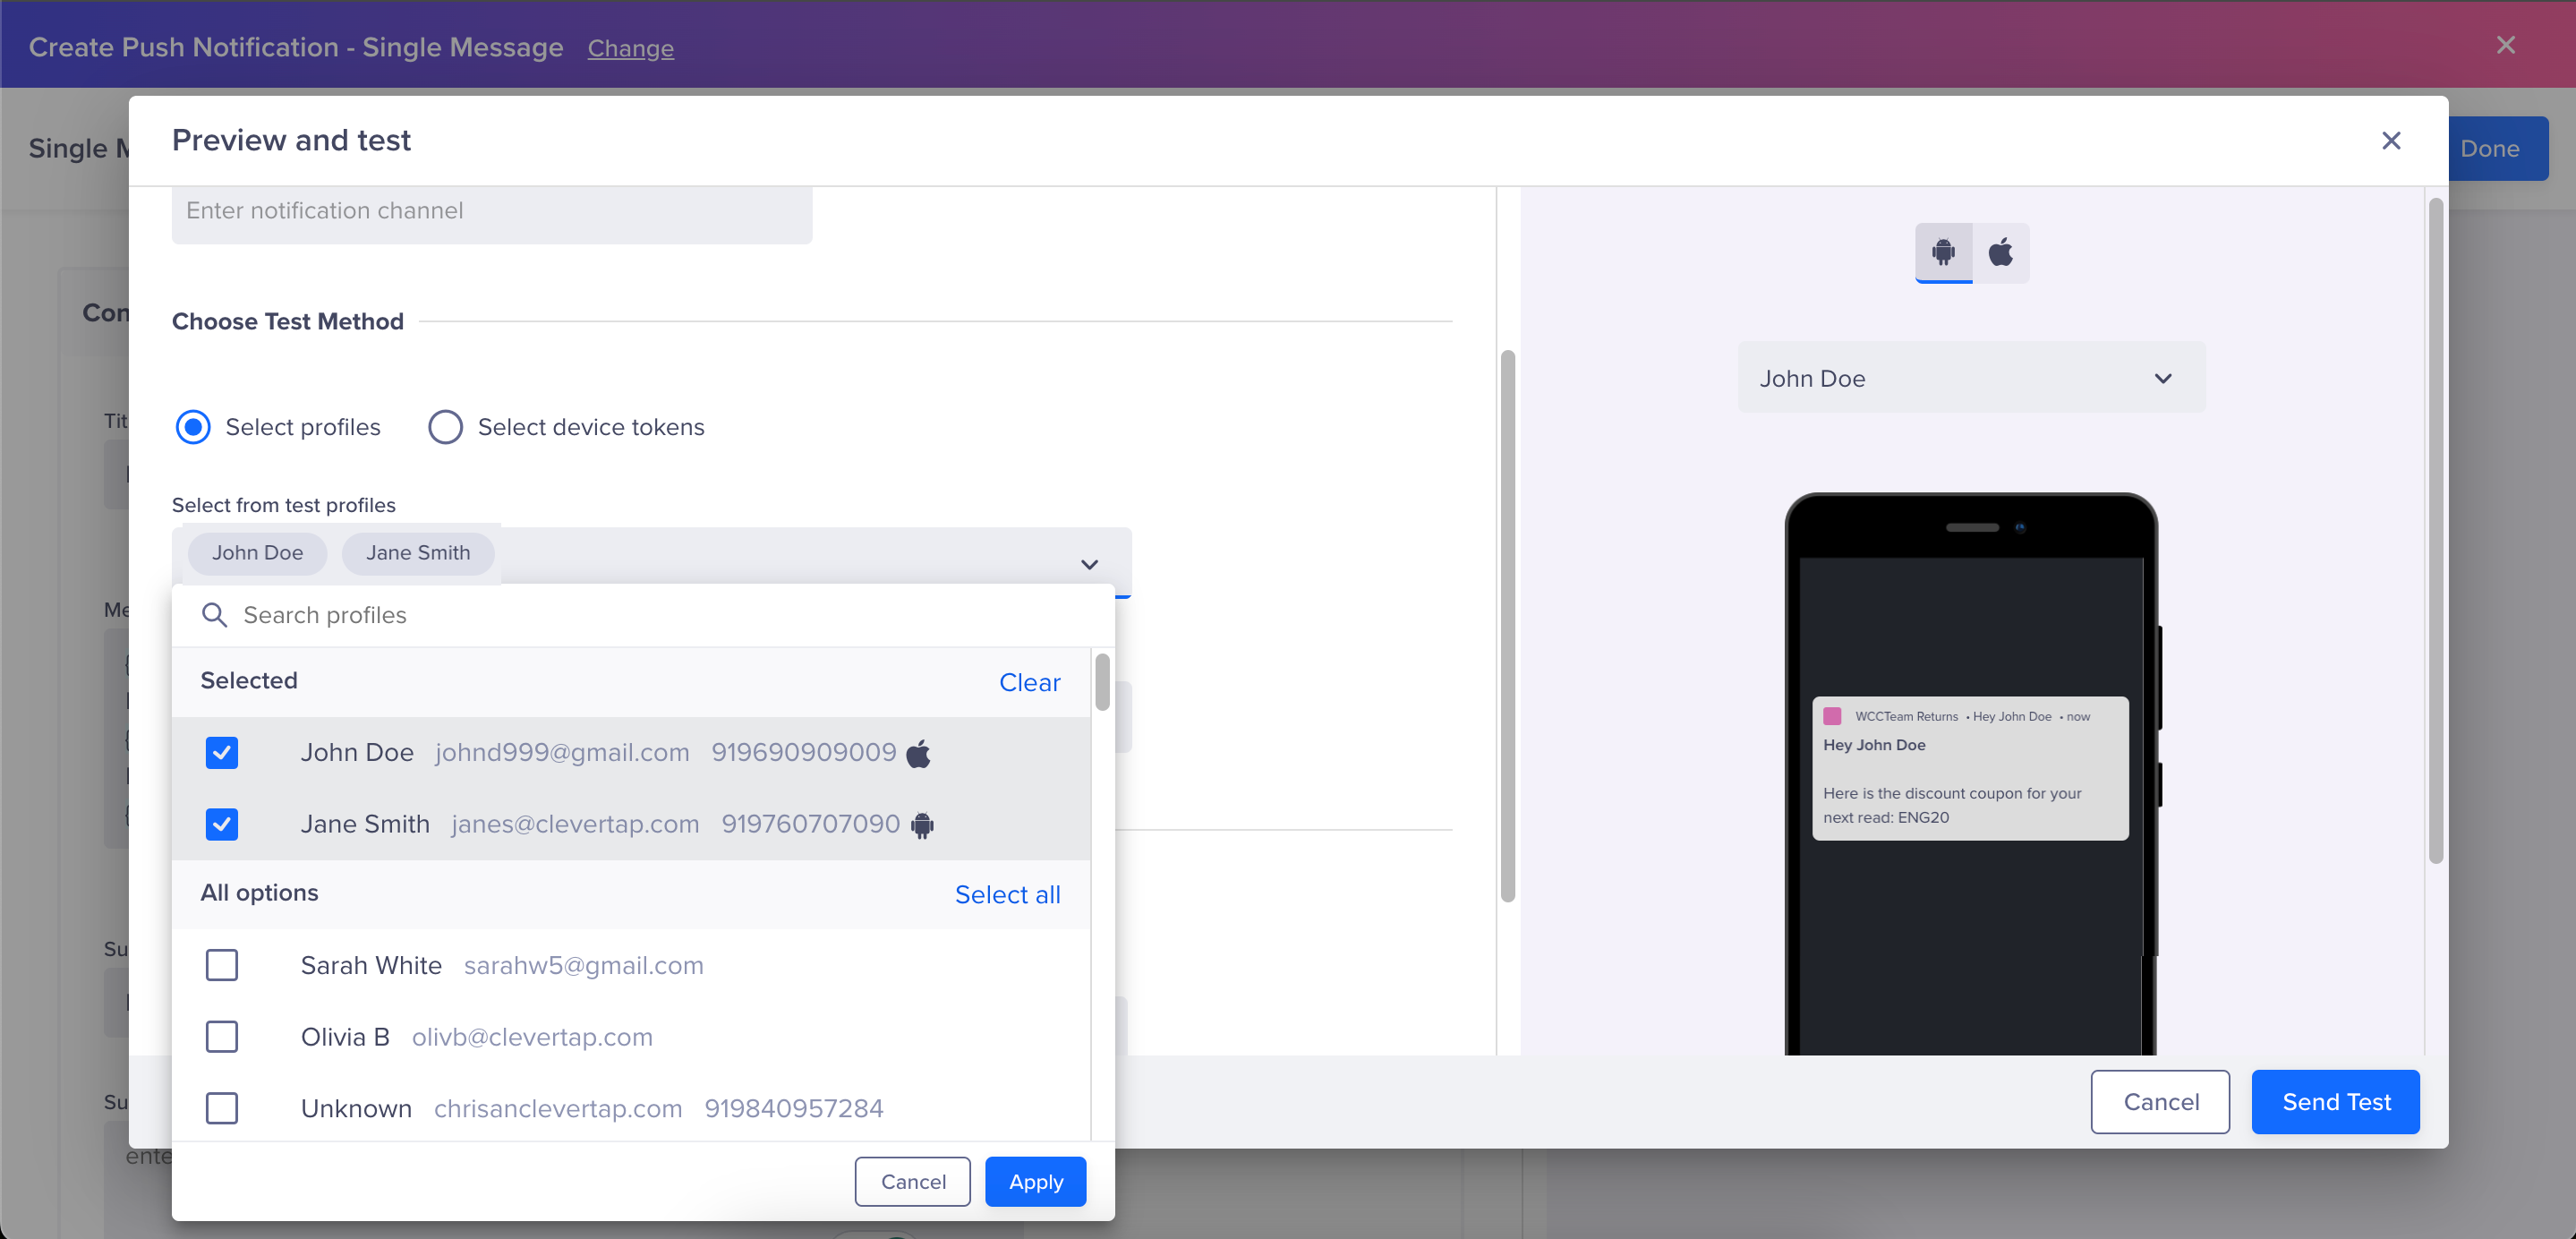
Task: Toggle the John Doe profile checkbox
Action: pyautogui.click(x=222, y=753)
